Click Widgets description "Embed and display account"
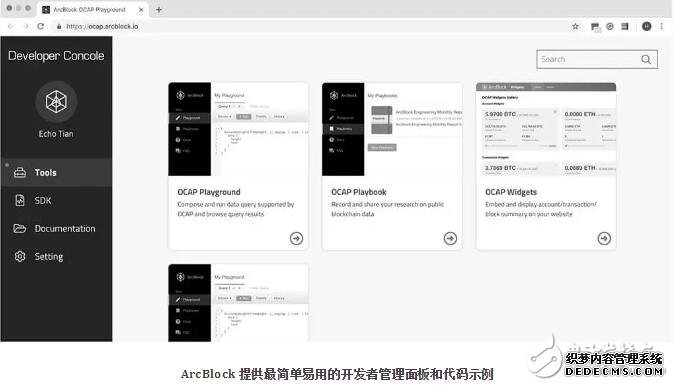Image resolution: width=674 pixels, height=386 pixels. click(x=523, y=205)
